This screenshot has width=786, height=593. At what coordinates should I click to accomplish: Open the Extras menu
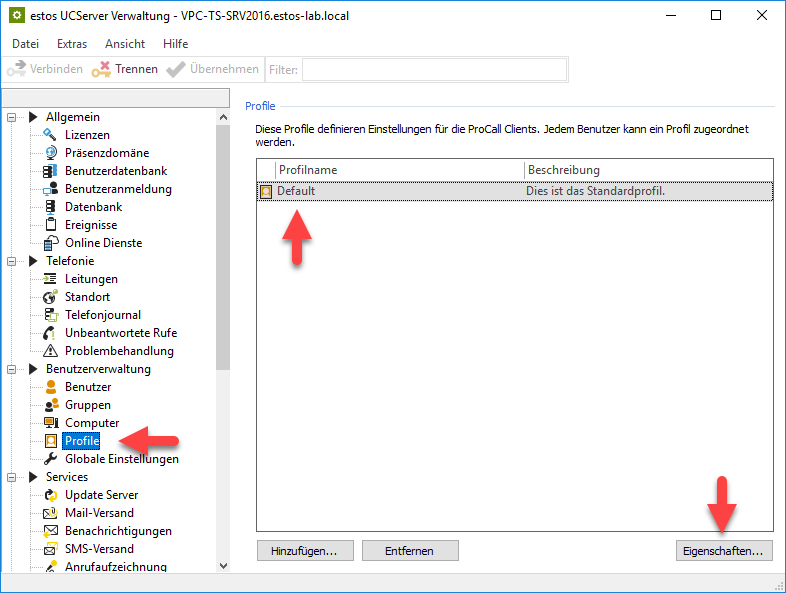coord(72,44)
